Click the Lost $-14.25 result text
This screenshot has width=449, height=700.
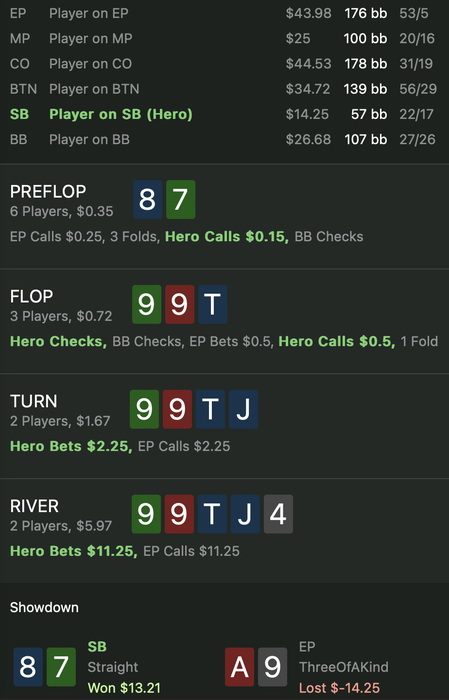pyautogui.click(x=339, y=688)
